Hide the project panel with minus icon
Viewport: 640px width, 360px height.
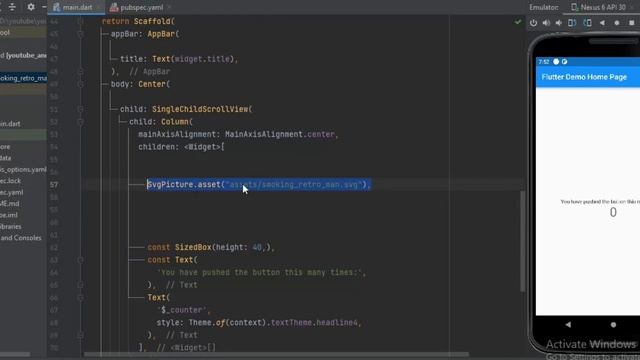(44, 7)
